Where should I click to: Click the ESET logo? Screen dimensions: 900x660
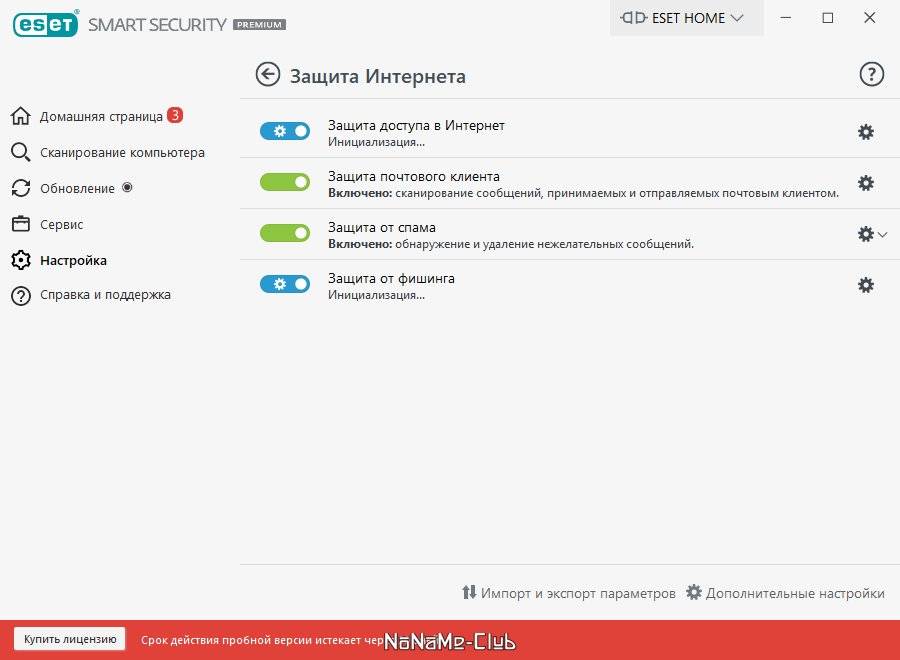click(x=45, y=24)
